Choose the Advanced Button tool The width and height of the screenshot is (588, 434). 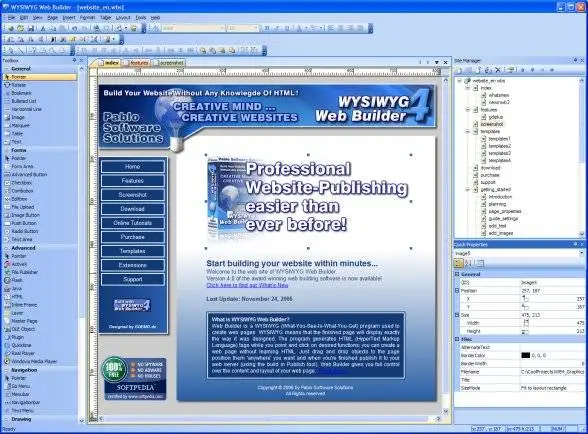click(29, 174)
